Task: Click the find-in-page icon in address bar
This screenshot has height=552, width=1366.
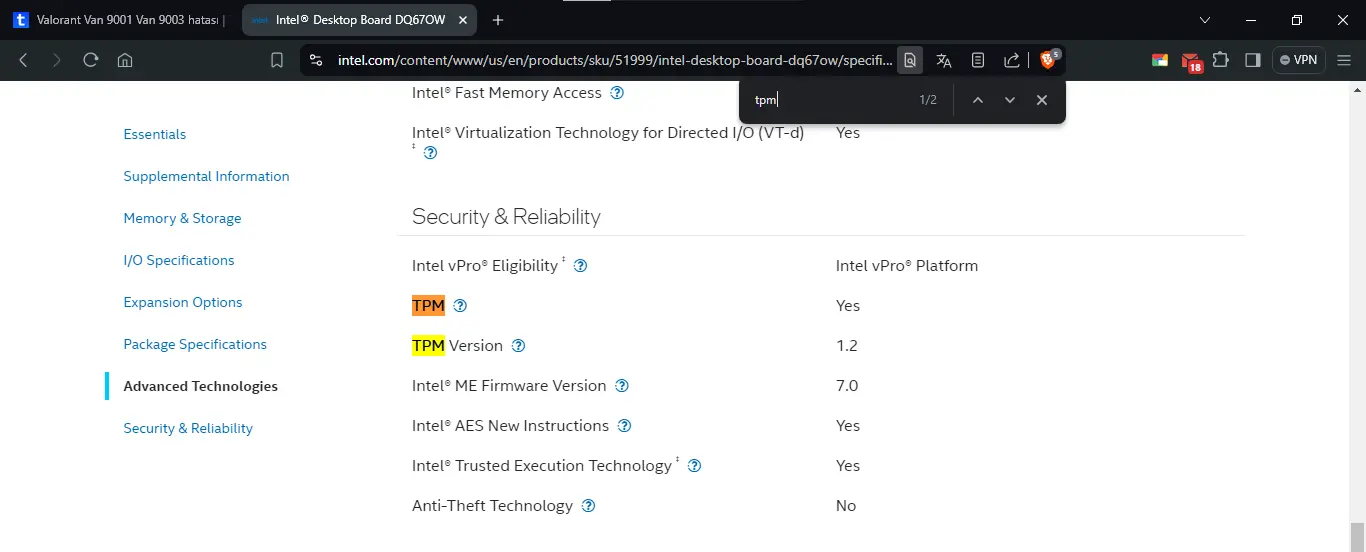Action: tap(909, 60)
